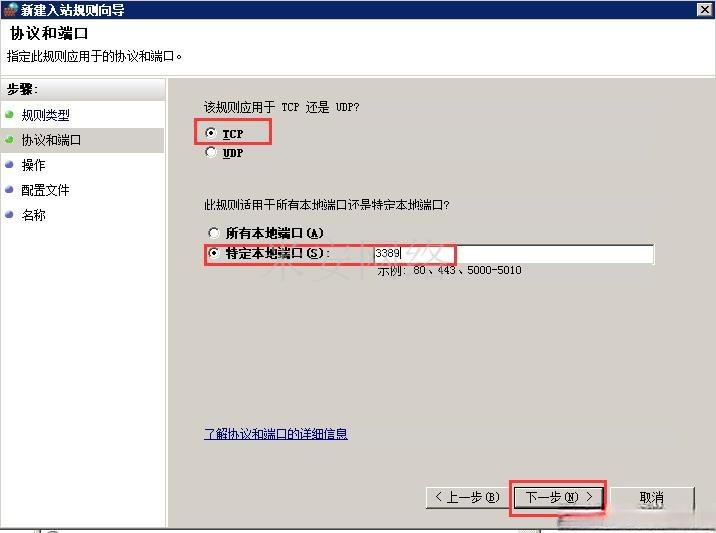Jump to 规则类型 step in sidebar

(x=46, y=115)
